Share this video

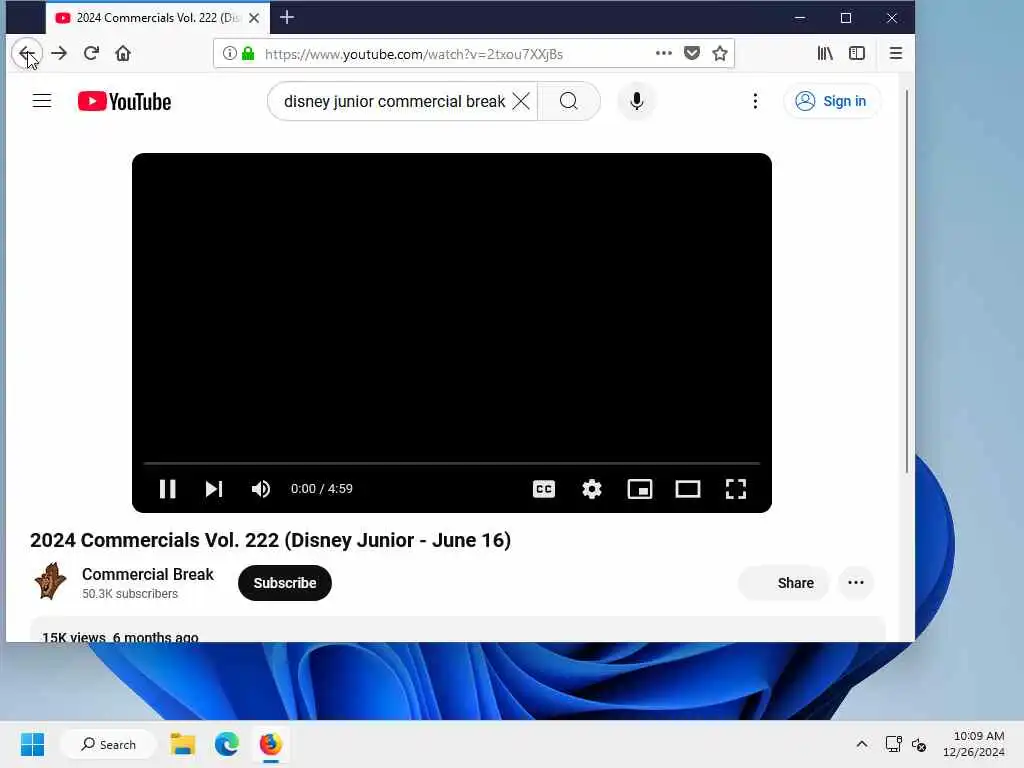coord(784,583)
